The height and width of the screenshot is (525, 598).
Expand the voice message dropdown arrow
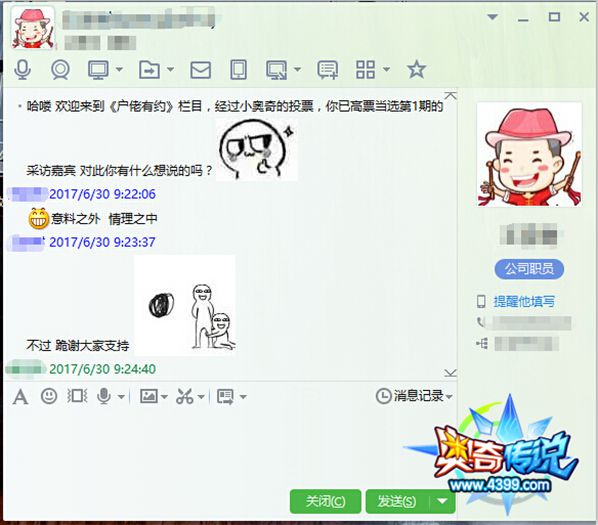121,397
